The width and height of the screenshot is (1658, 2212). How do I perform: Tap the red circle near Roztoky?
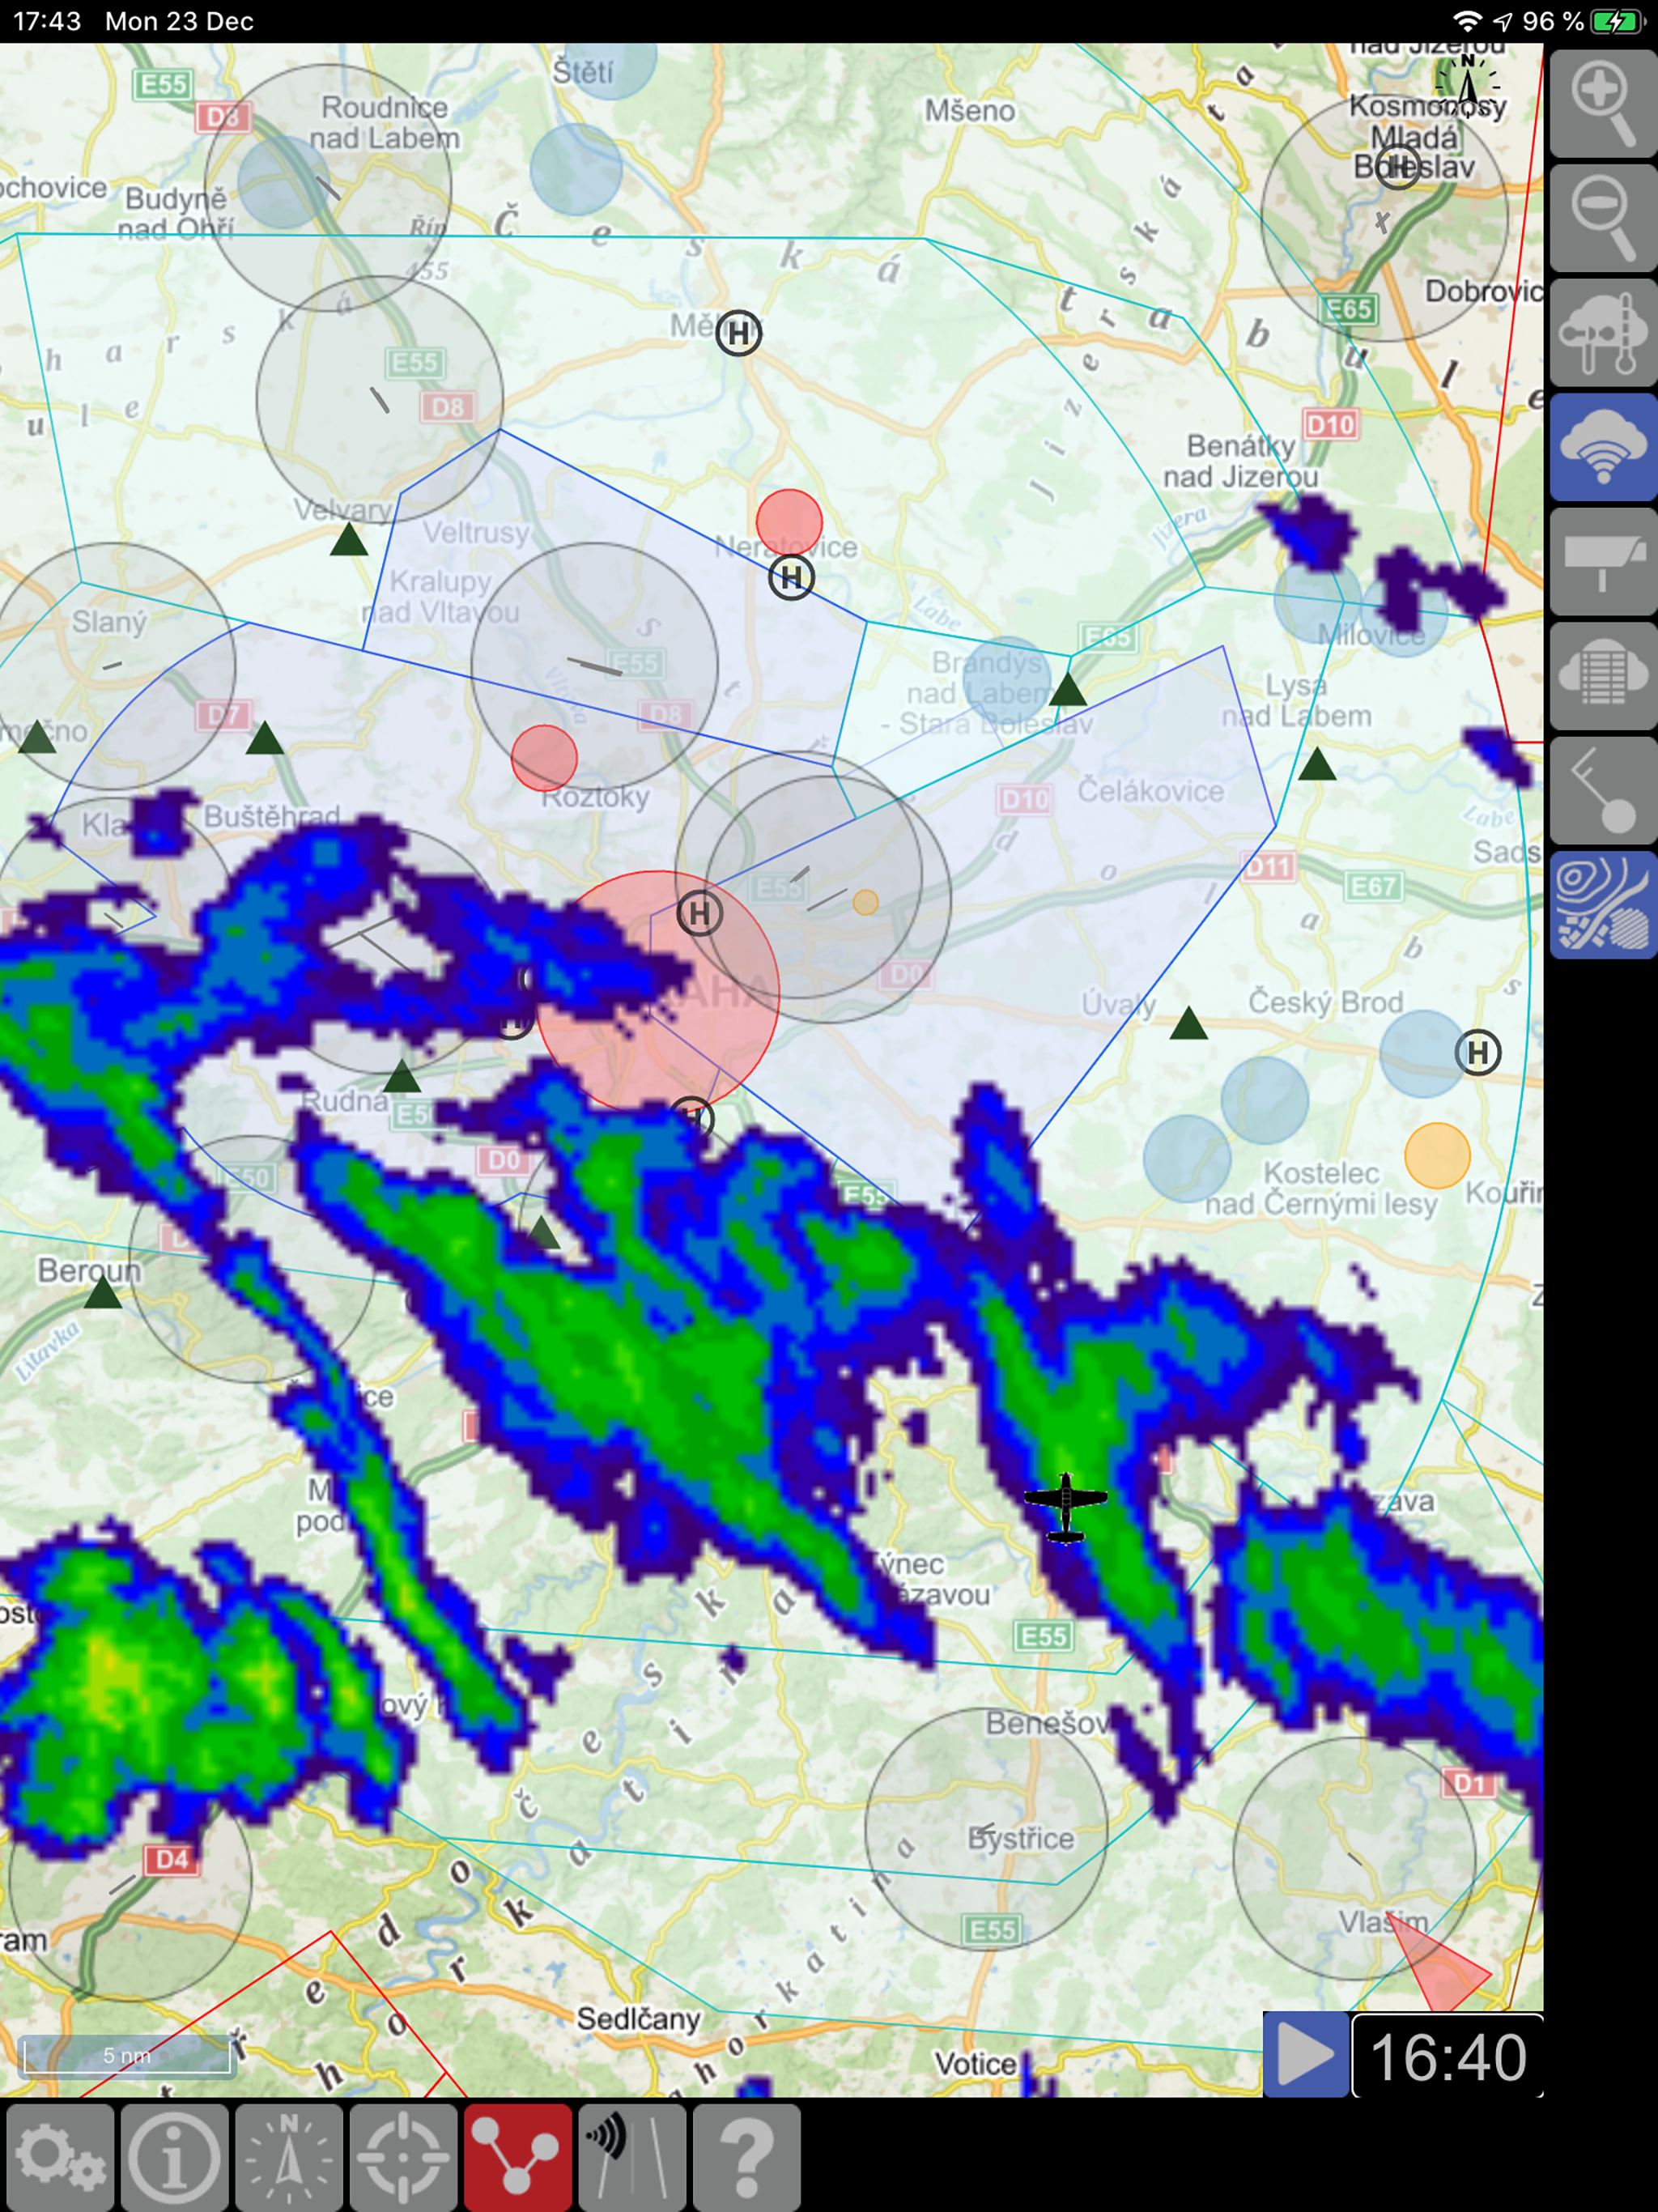544,758
